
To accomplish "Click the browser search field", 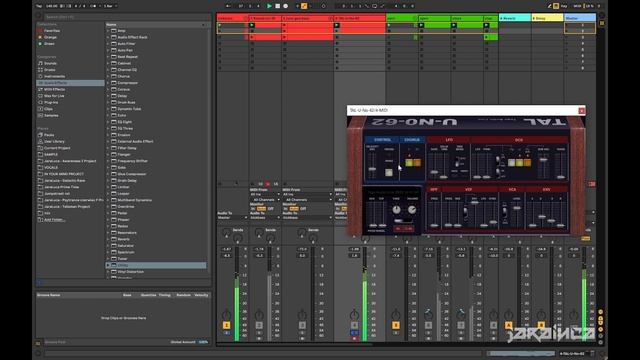I will (127, 17).
